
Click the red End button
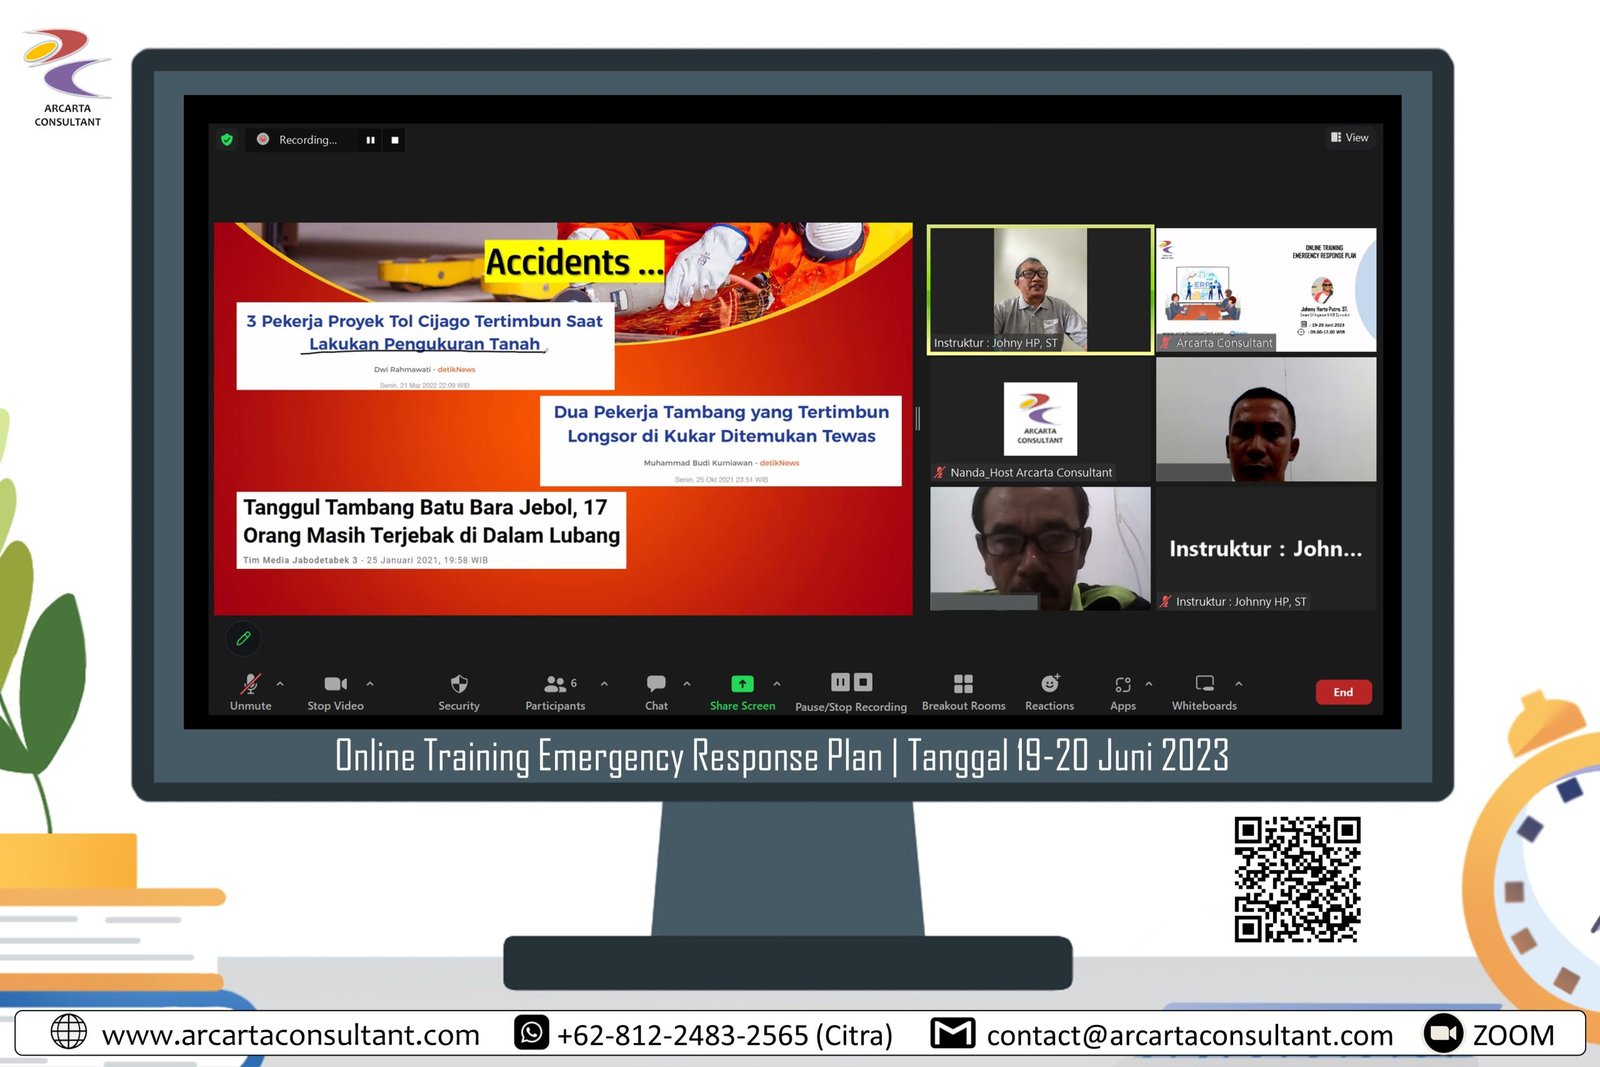coord(1343,692)
